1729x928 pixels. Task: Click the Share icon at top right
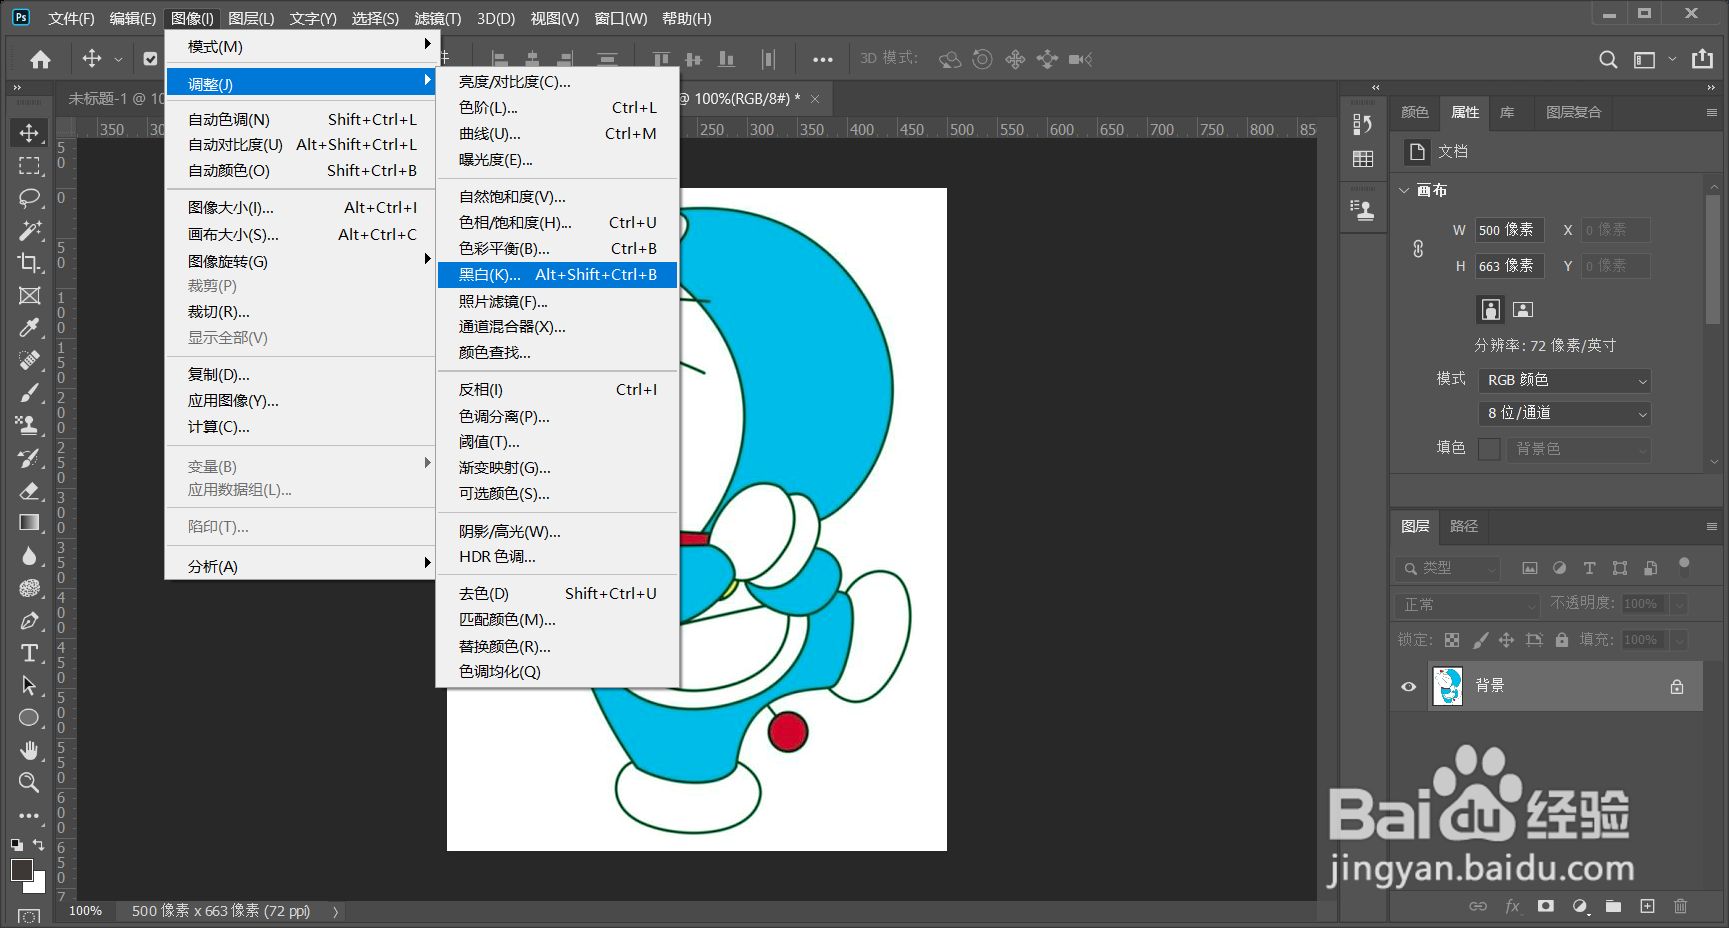coord(1702,59)
